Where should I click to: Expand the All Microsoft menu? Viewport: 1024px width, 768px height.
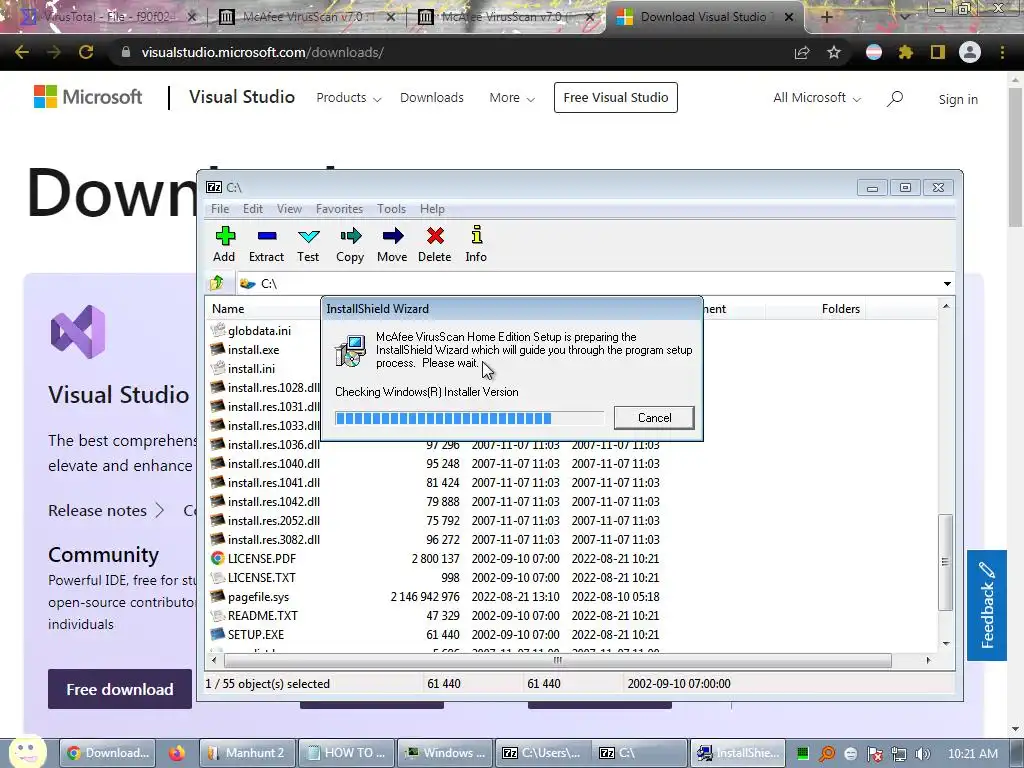(x=817, y=98)
